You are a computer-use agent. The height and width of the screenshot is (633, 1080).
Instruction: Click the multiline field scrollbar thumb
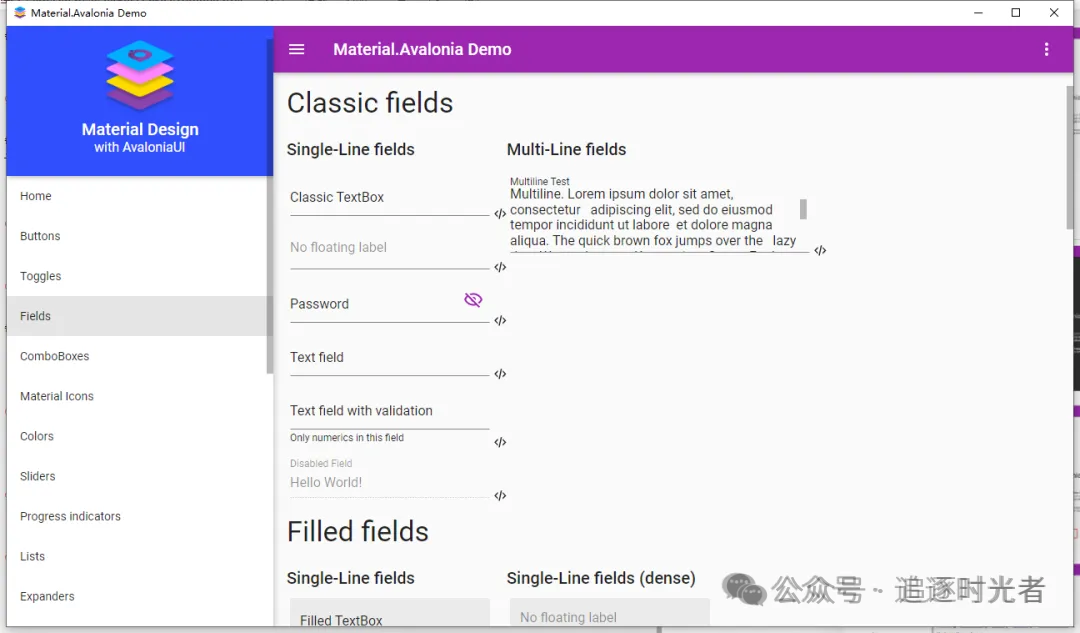tap(803, 209)
